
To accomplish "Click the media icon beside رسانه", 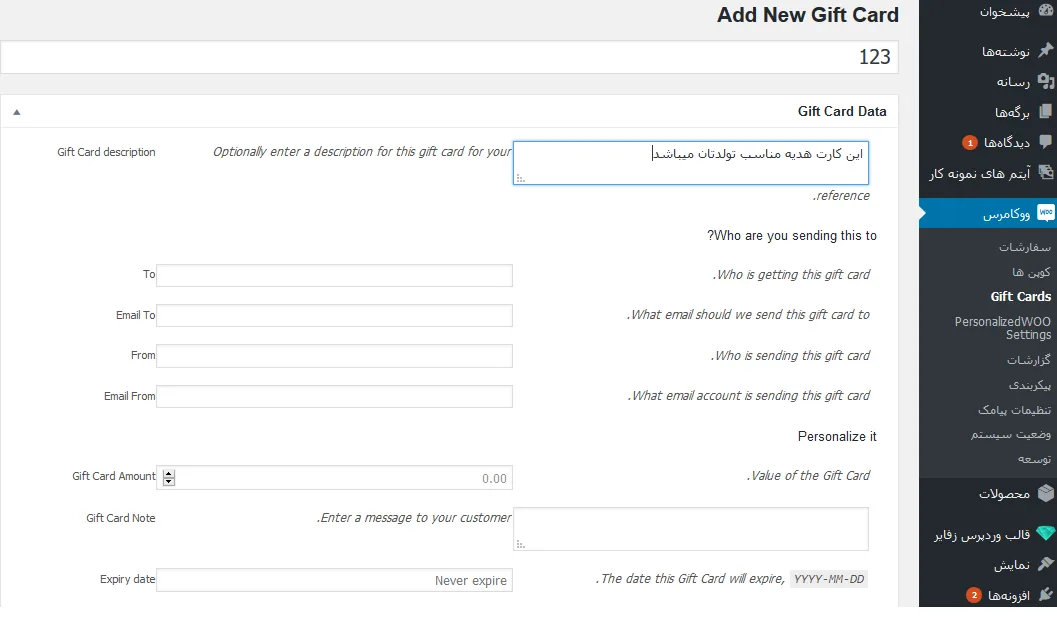I will (1046, 81).
